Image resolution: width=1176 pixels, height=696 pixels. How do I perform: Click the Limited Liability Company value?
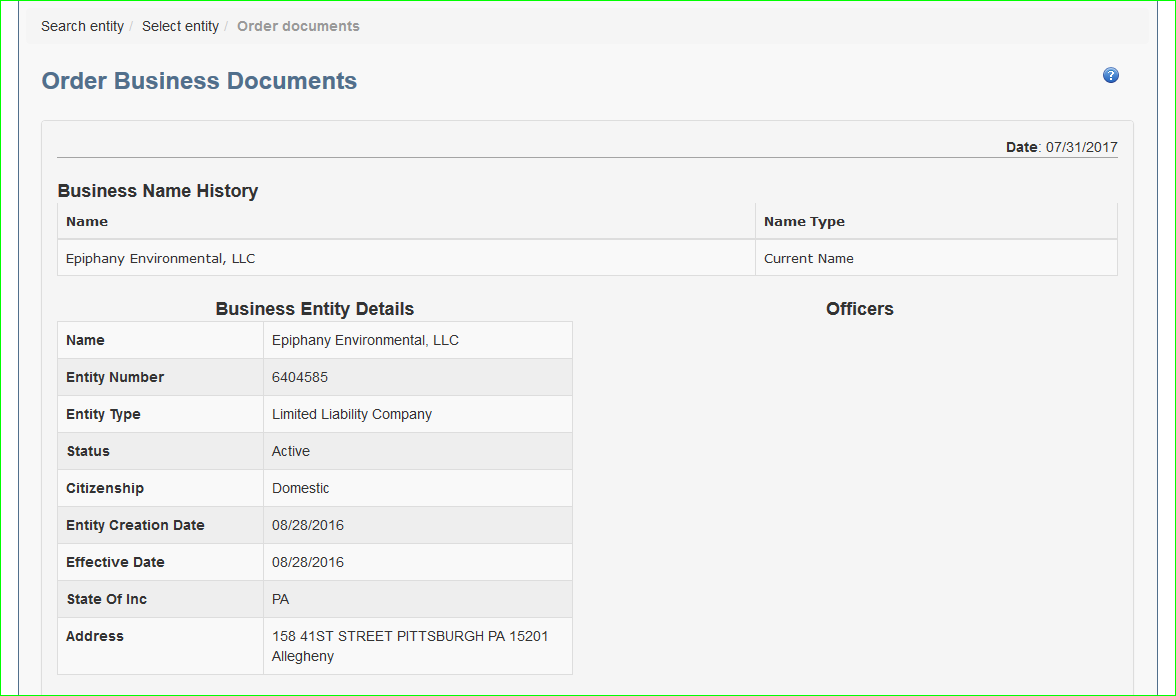tap(352, 414)
